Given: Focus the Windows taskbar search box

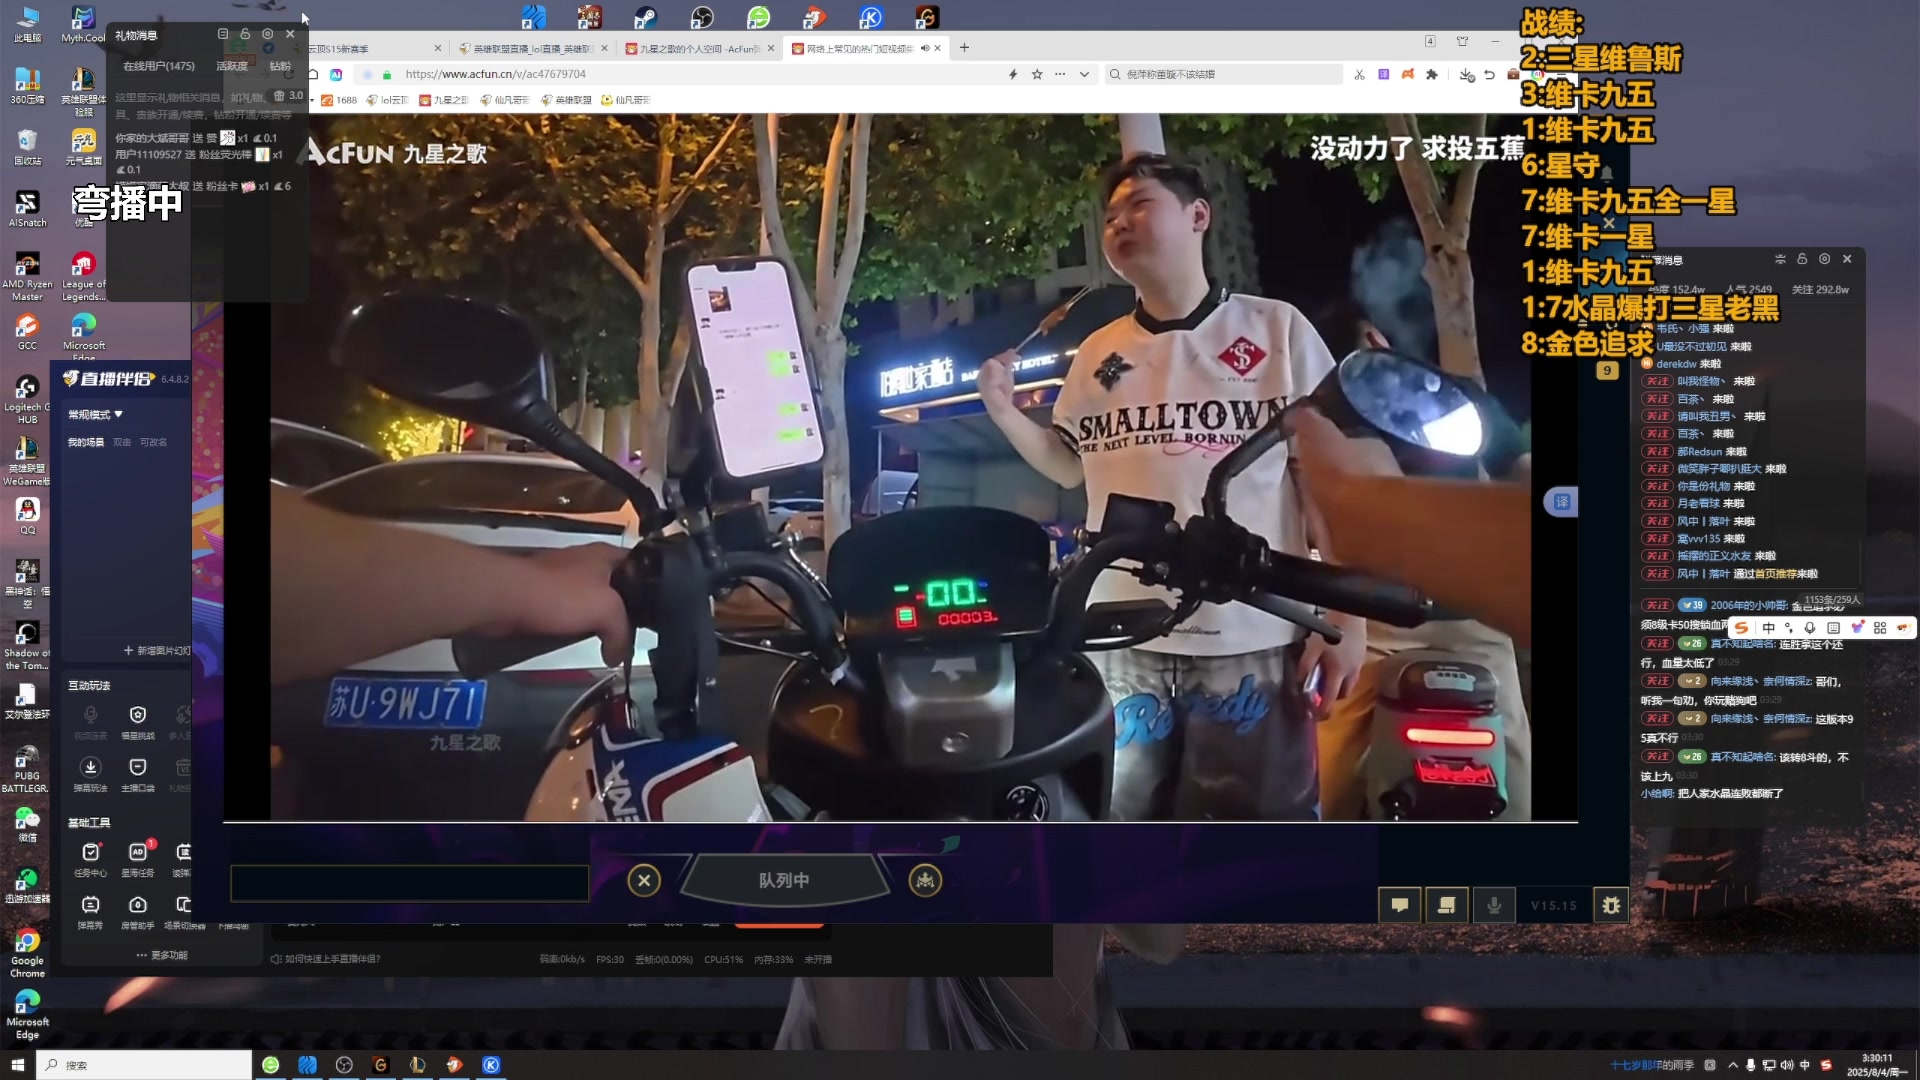Looking at the screenshot, I should coord(145,1065).
